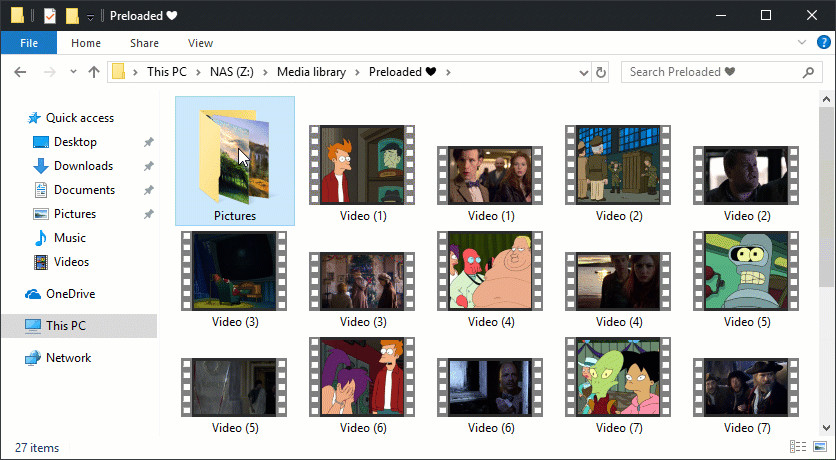The height and width of the screenshot is (460, 836).
Task: Switch to the Home ribbon tab
Action: [x=86, y=43]
